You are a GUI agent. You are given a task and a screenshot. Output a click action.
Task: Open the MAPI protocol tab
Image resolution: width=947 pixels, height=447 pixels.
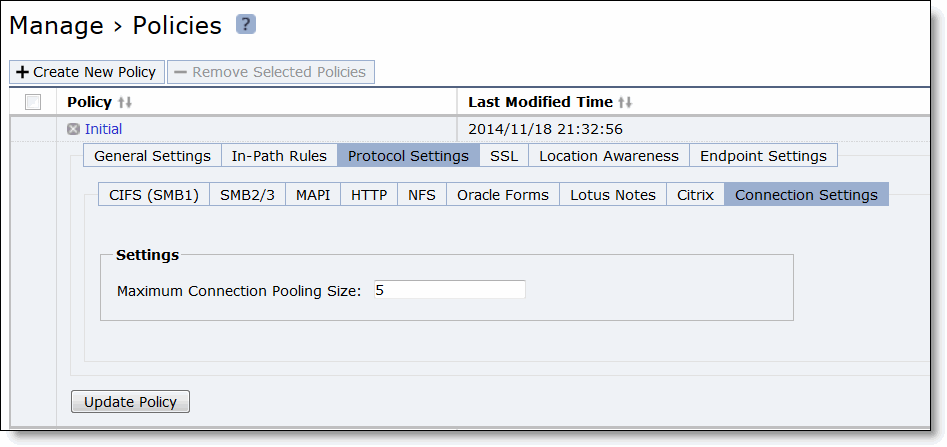[313, 195]
